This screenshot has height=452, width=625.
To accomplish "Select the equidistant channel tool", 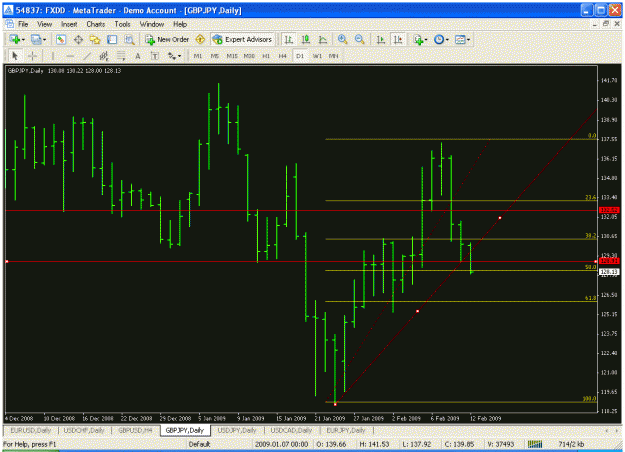I will [x=104, y=56].
